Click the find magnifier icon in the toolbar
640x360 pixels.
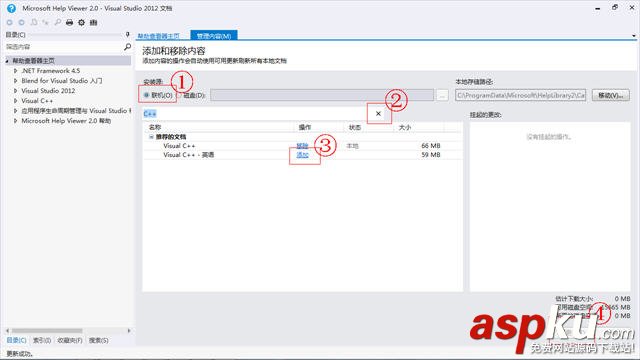[58, 22]
